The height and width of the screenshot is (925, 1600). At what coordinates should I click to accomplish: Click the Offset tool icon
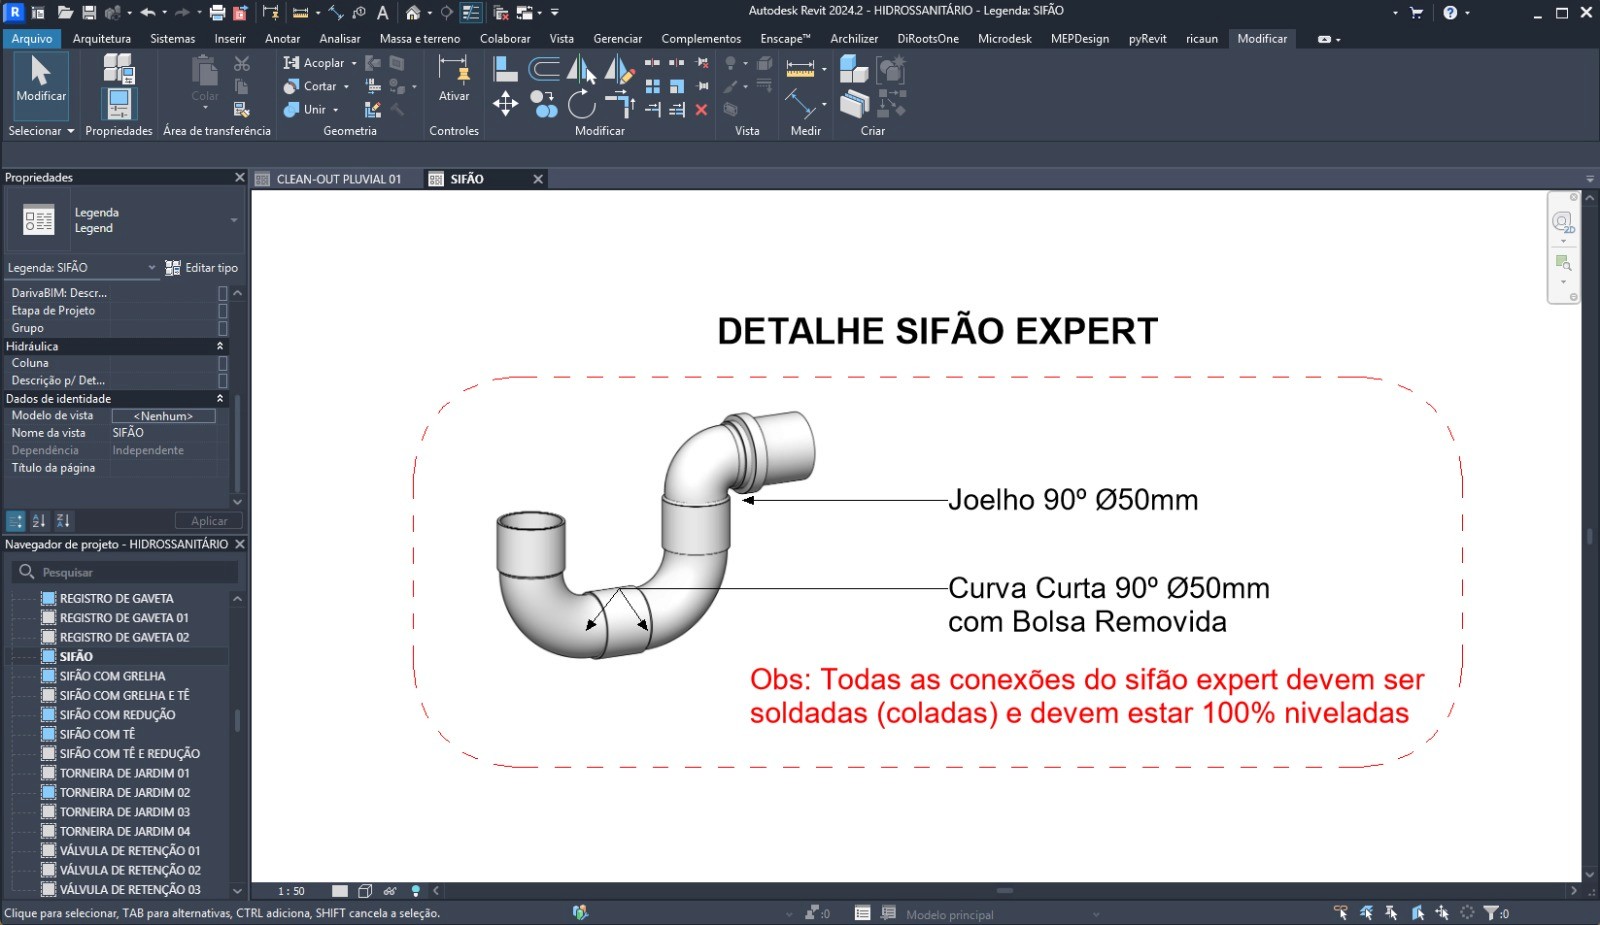coord(544,69)
